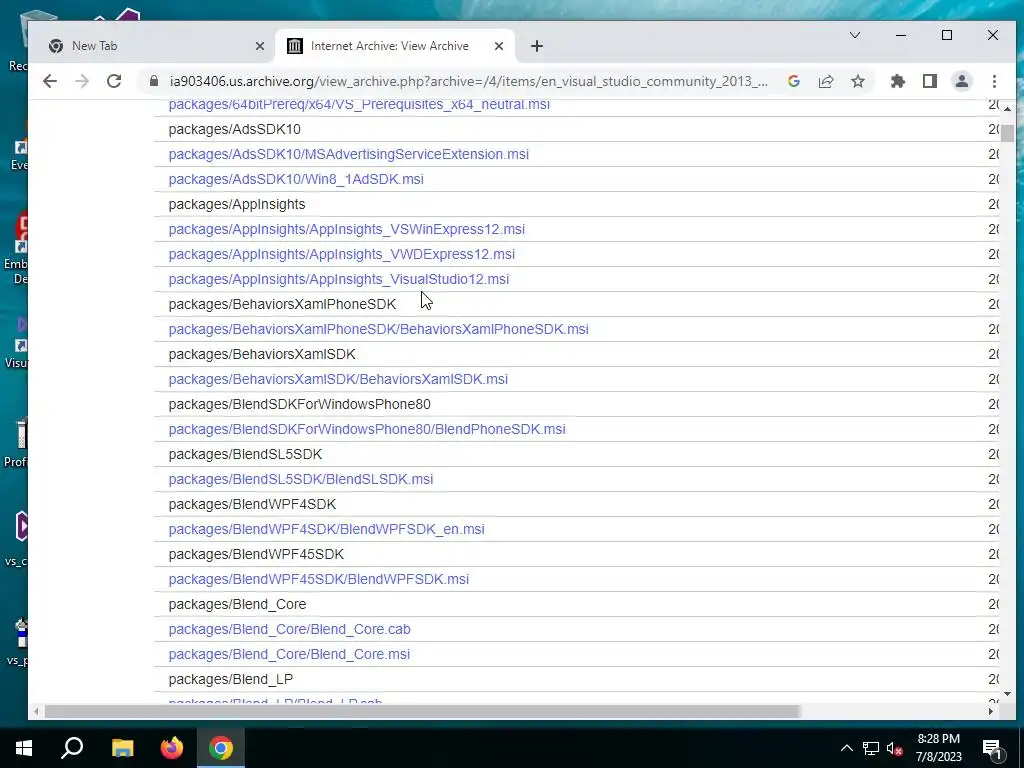Viewport: 1024px width, 768px height.
Task: Open AppInsights_VWDExpress12.msi link
Action: [342, 254]
